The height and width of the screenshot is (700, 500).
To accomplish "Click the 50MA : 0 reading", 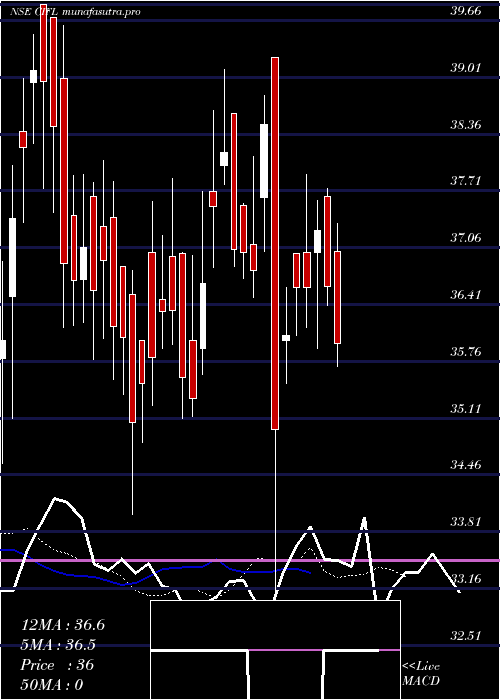I will tap(52, 685).
